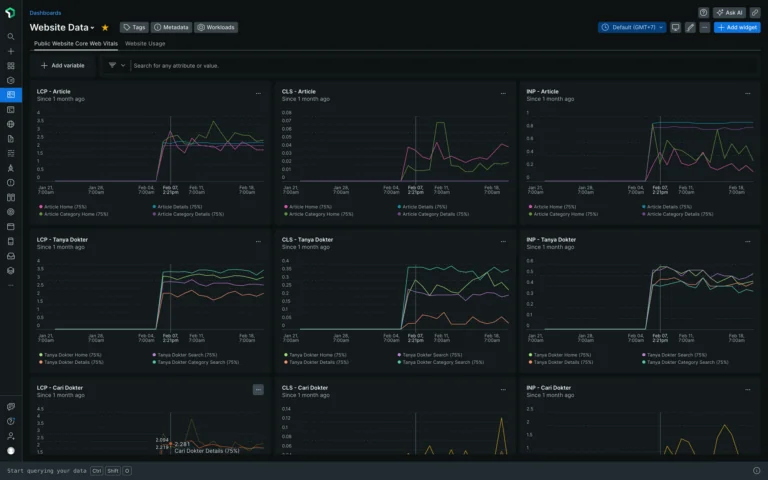This screenshot has height=480, width=768.
Task: Enter TV mode with monitor icon
Action: point(675,27)
